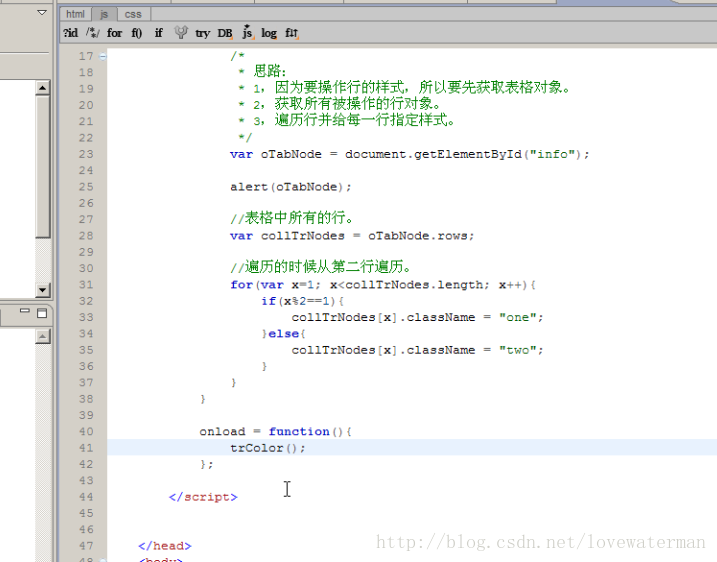The width and height of the screenshot is (717, 562).
Task: Click the 'for(var x=1;' loop header
Action: [276, 284]
